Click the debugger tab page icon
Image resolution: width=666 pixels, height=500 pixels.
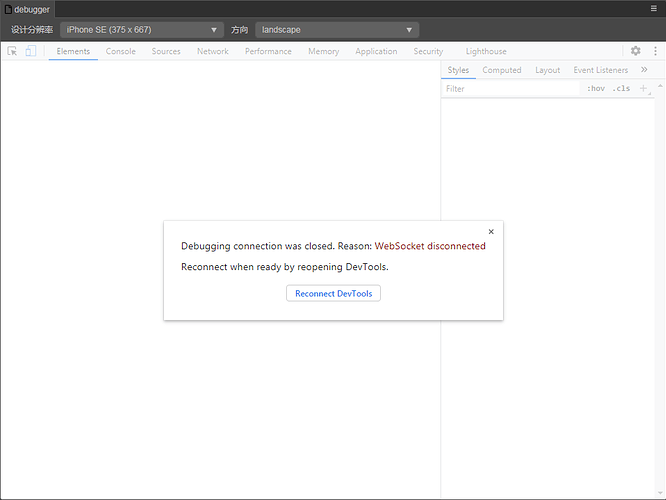8,9
